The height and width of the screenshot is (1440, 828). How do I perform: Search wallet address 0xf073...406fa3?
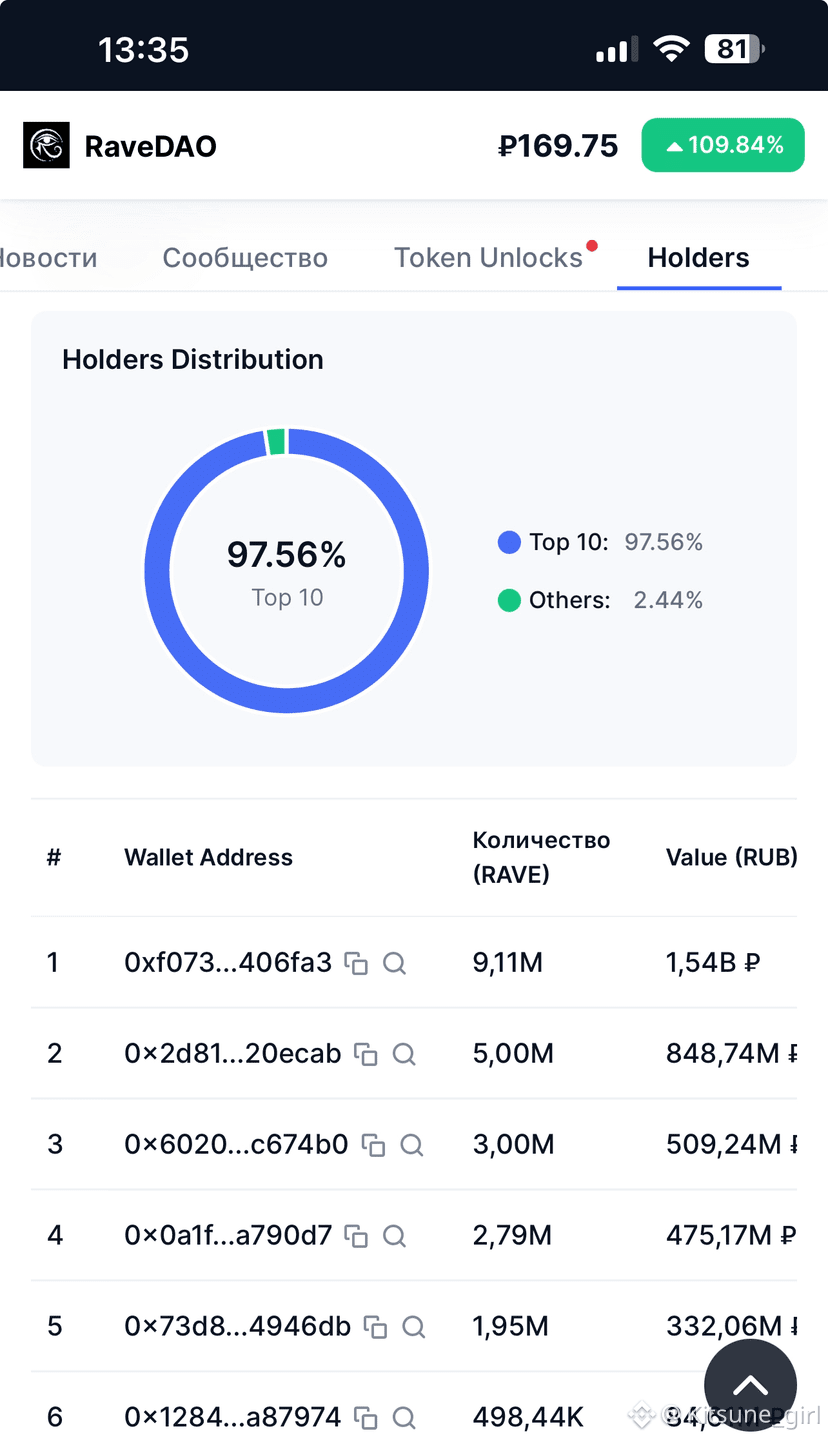point(394,963)
